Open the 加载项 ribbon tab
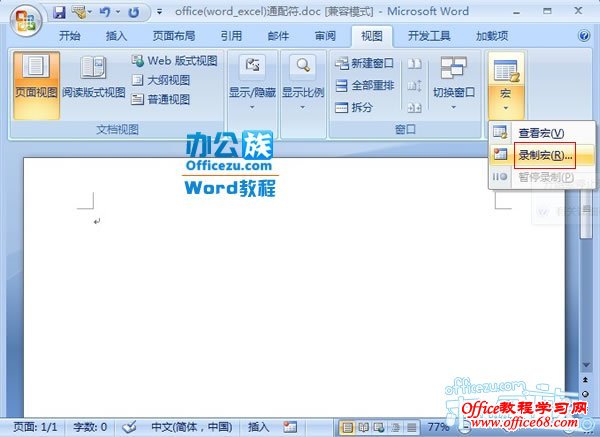Viewport: 600px width, 437px height. (492, 36)
